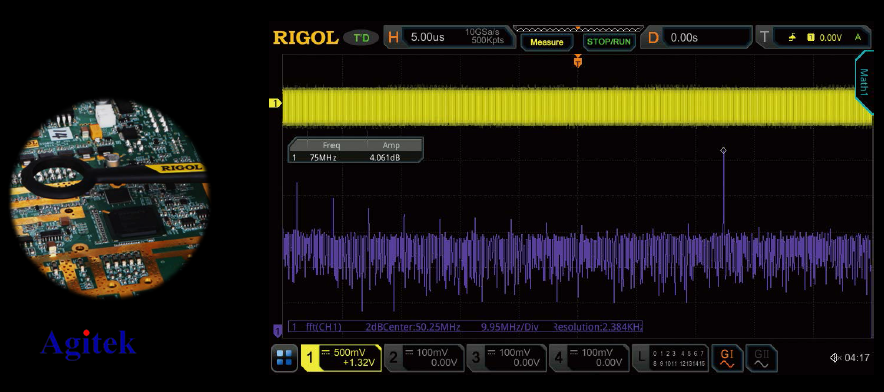Image resolution: width=884 pixels, height=392 pixels.
Task: Click the yellow channel 1 ground marker
Action: (275, 103)
